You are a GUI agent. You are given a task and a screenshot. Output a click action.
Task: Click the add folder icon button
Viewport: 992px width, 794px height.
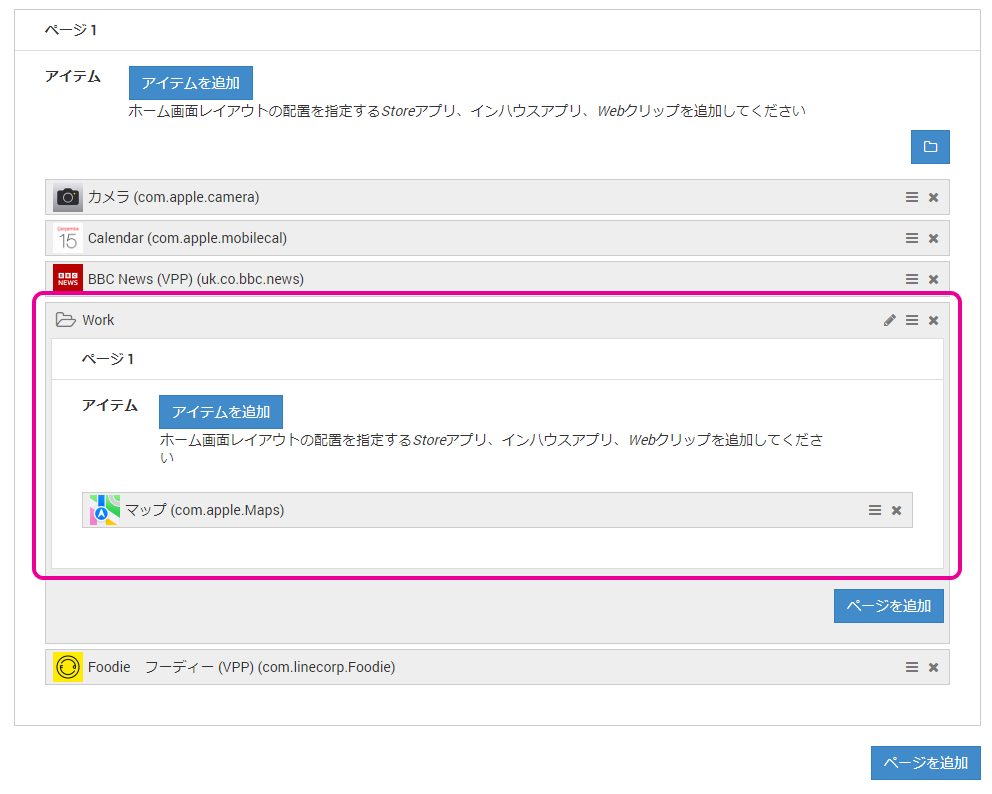click(930, 147)
